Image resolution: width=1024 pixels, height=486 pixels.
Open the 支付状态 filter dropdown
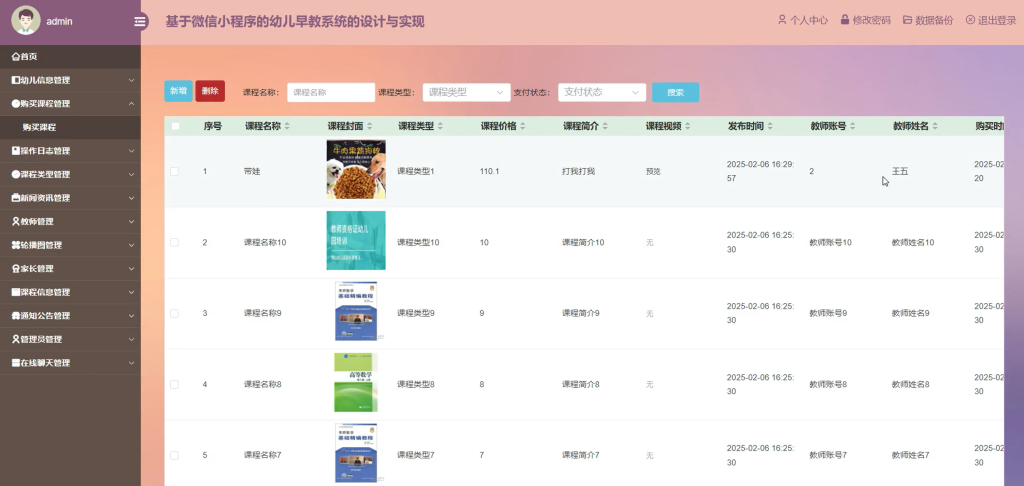tap(601, 93)
